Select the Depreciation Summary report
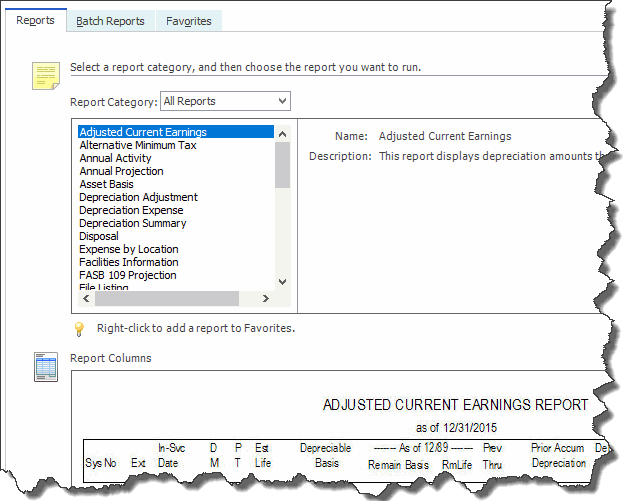Viewport: 624px width, 501px height. click(132, 223)
